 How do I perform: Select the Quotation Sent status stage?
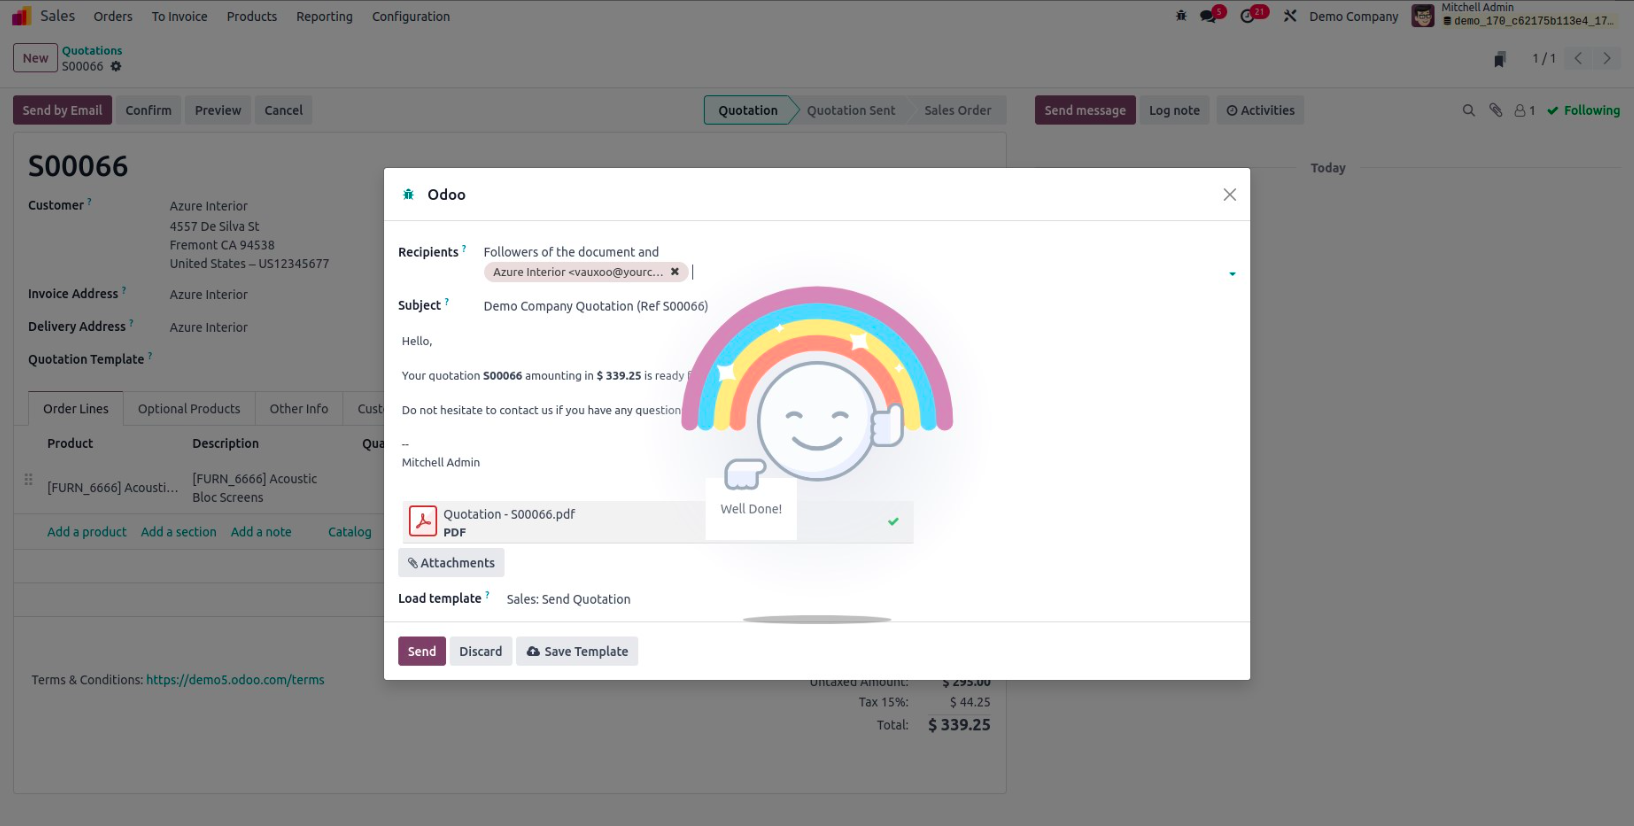tap(851, 110)
